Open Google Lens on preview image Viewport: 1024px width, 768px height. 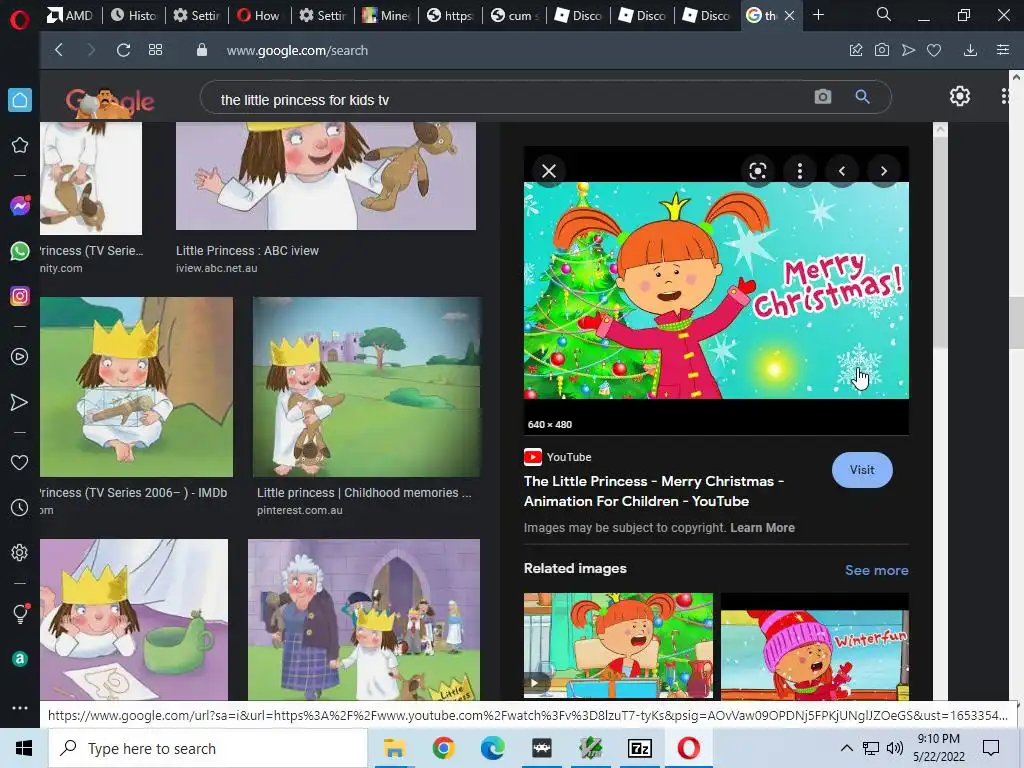[x=758, y=171]
